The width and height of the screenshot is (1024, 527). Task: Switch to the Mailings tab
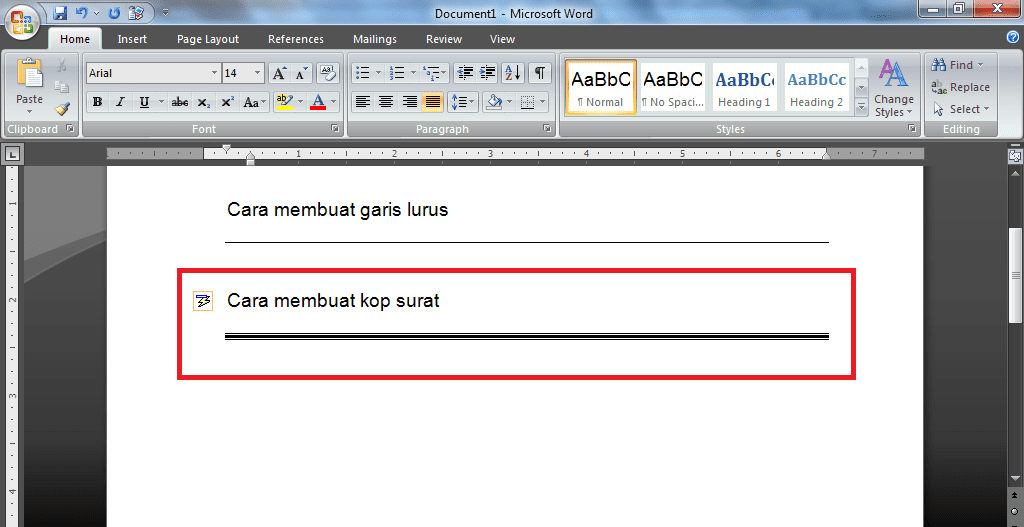[375, 39]
